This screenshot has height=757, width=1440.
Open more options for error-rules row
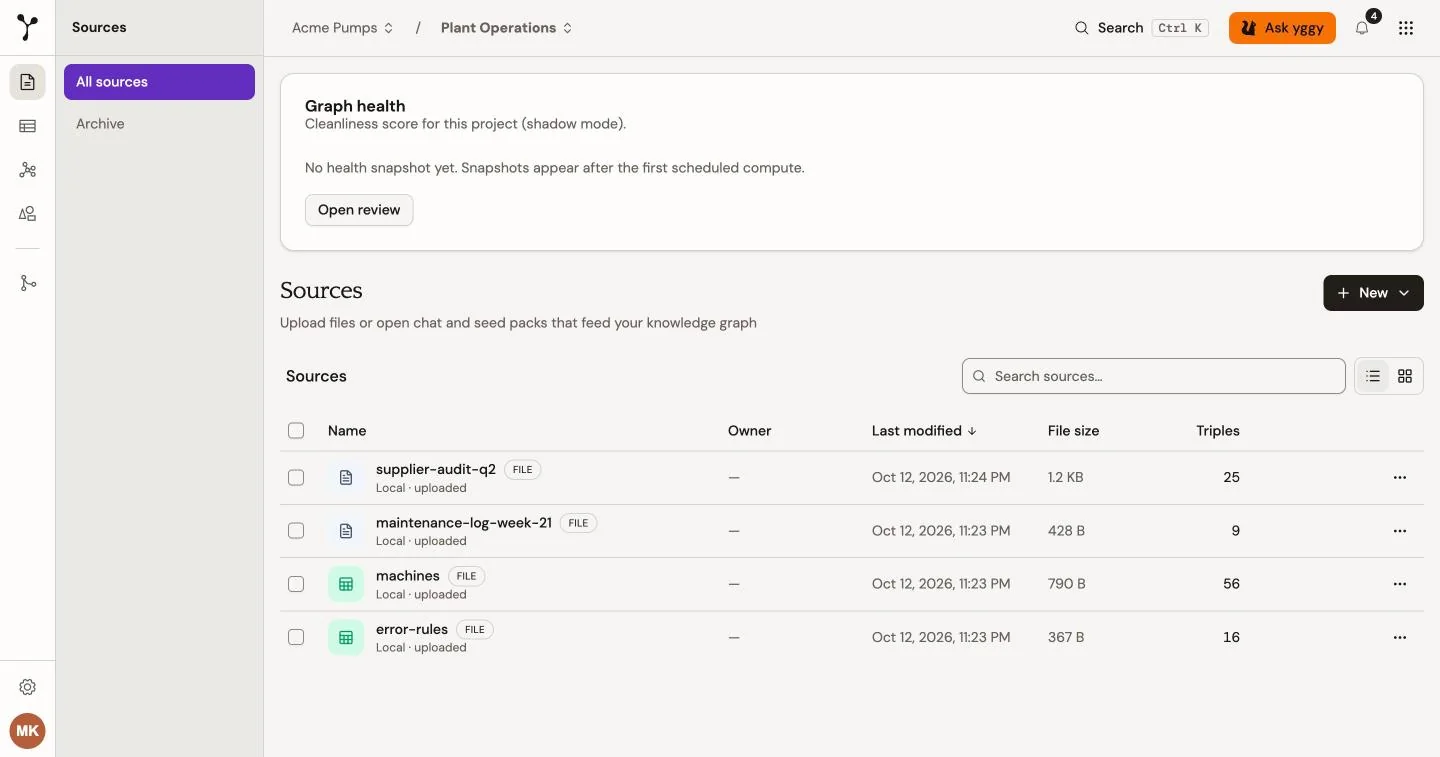click(x=1400, y=637)
